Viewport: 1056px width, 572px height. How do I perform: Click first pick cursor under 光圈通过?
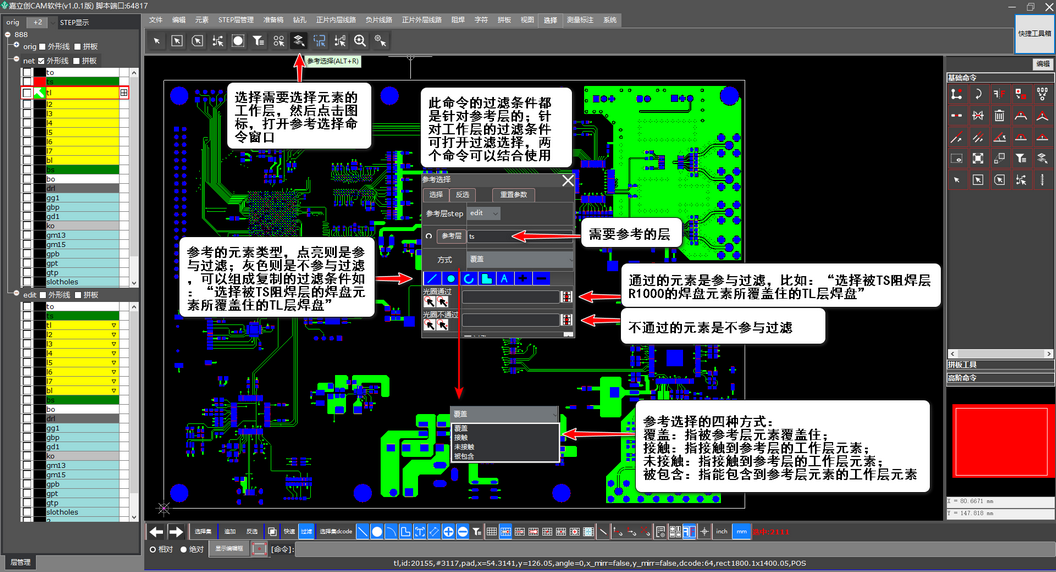click(429, 303)
